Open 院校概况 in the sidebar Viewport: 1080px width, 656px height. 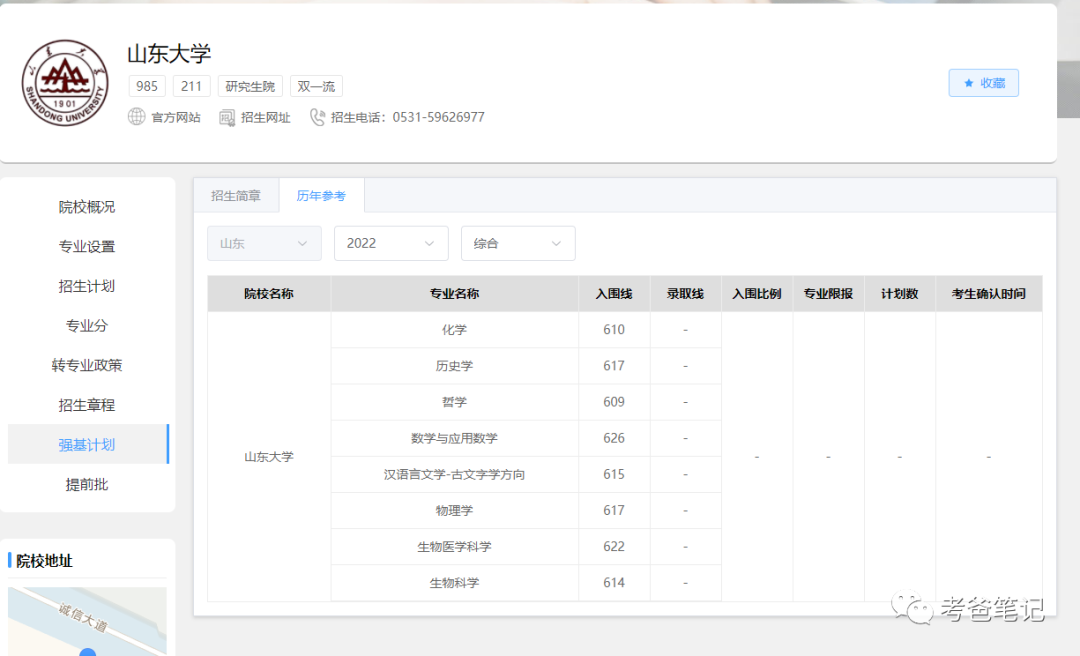87,207
